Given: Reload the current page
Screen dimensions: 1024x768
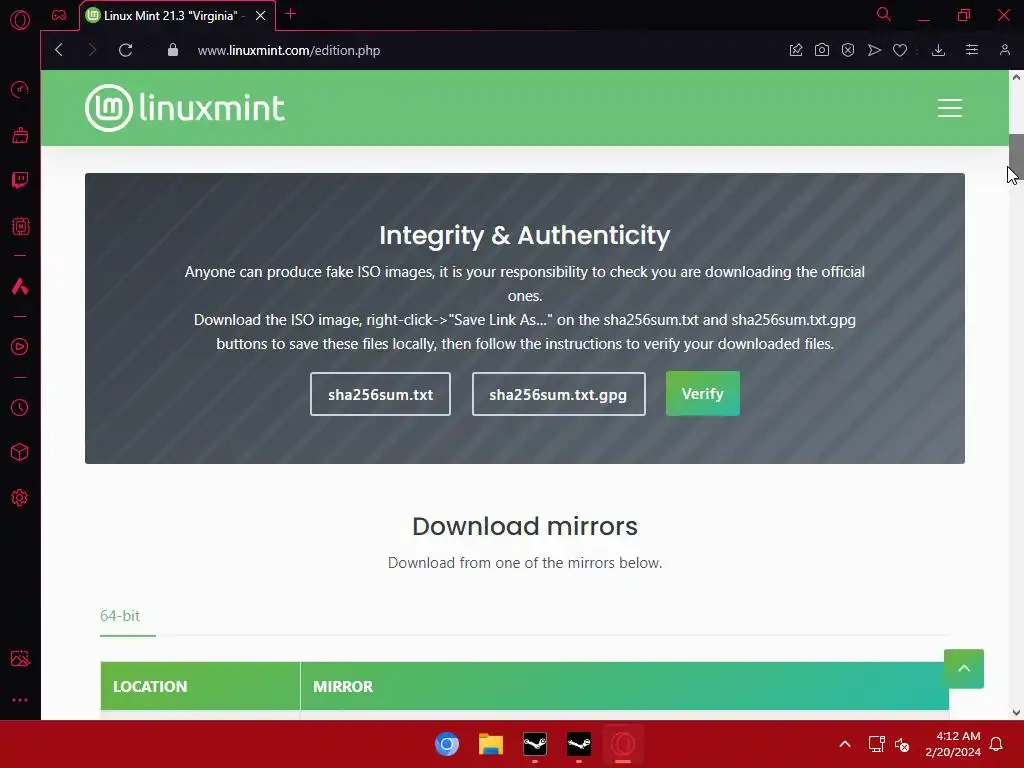Looking at the screenshot, I should 125,50.
